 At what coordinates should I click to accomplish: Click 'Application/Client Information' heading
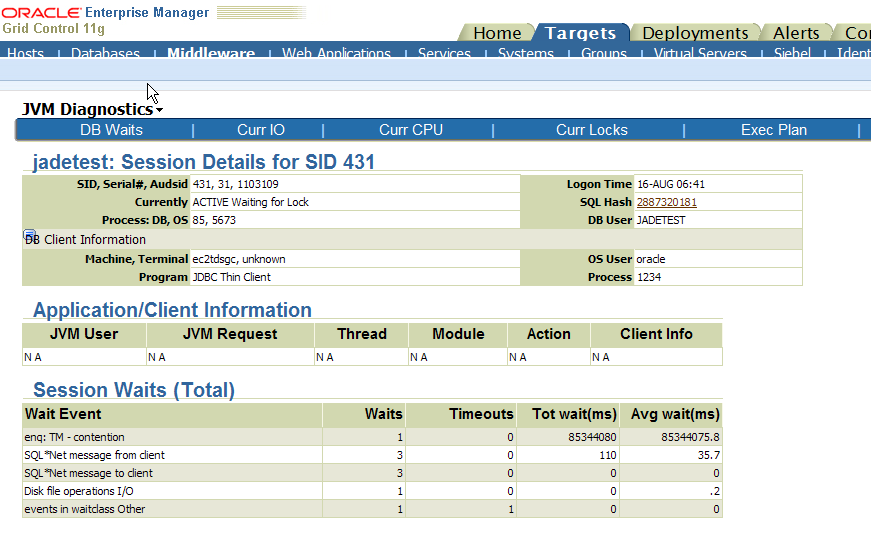172,310
